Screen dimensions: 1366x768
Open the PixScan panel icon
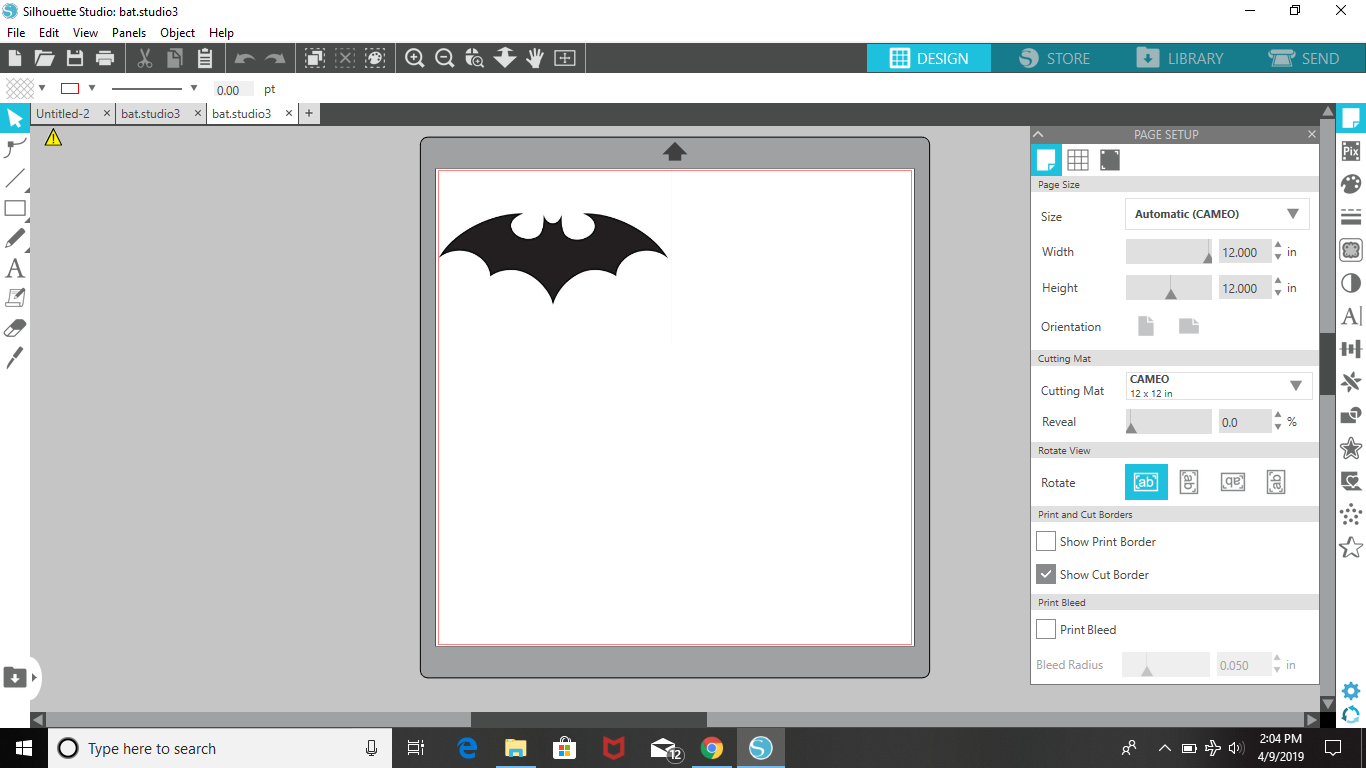coord(1351,151)
